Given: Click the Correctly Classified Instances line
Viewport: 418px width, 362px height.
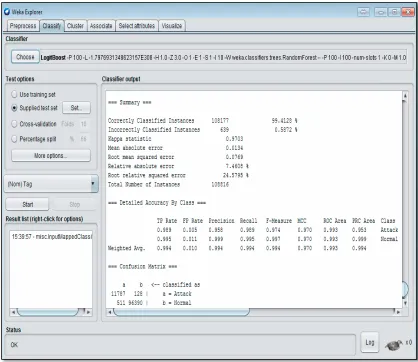Looking at the screenshot, I should pyautogui.click(x=202, y=120).
